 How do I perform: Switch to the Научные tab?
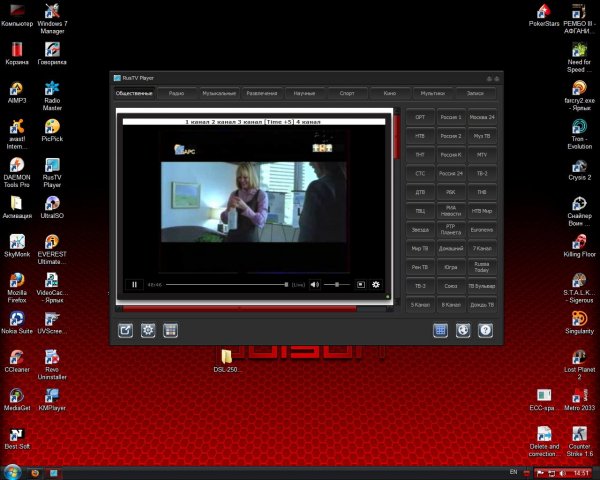[304, 93]
